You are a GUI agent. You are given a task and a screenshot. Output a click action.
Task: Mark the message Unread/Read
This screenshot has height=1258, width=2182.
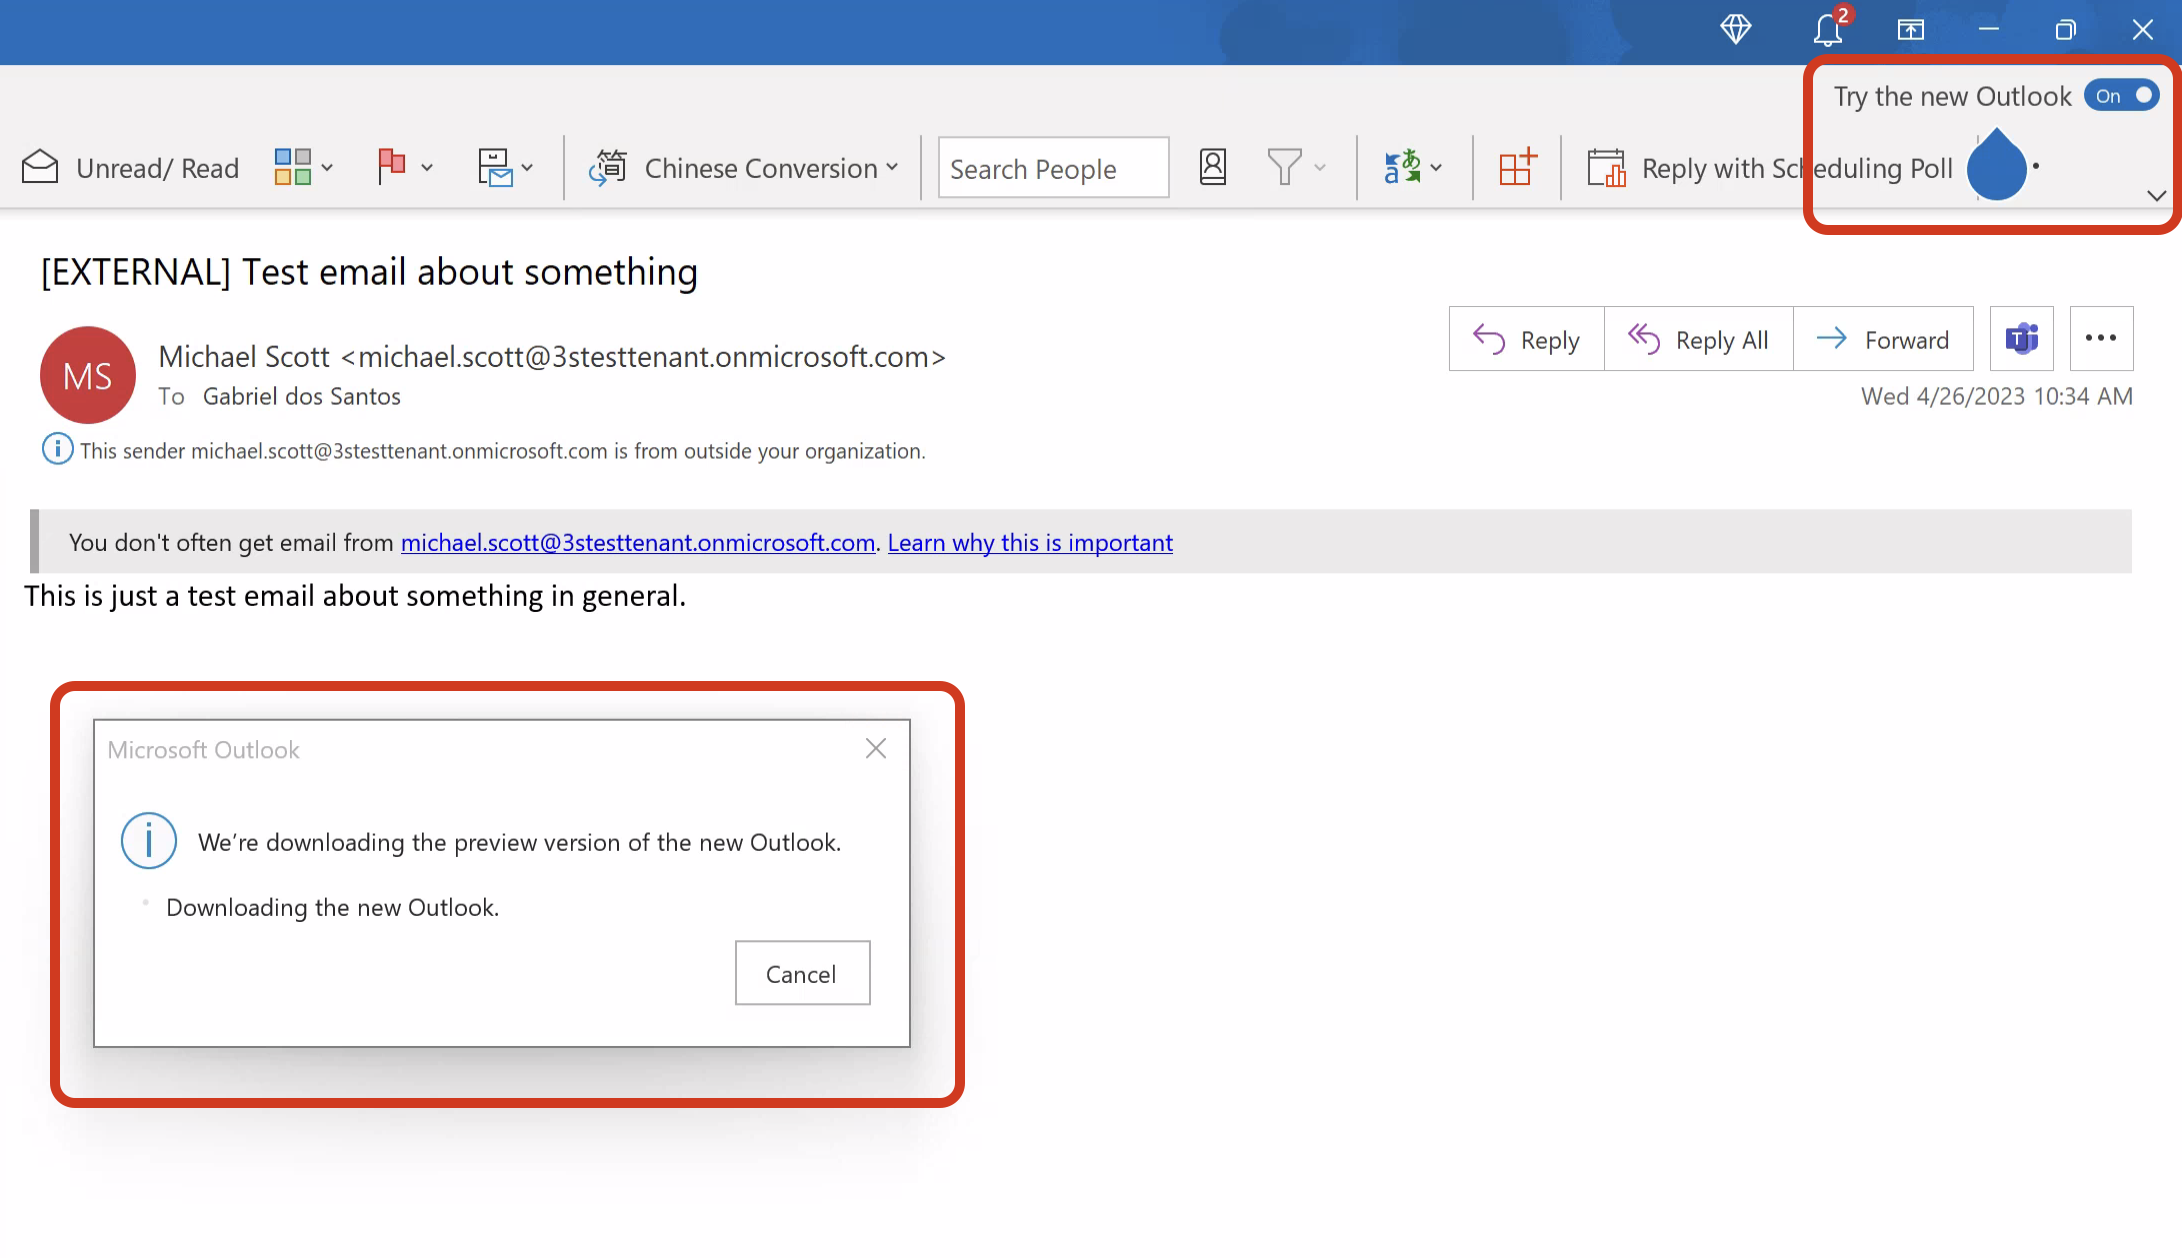coord(130,167)
